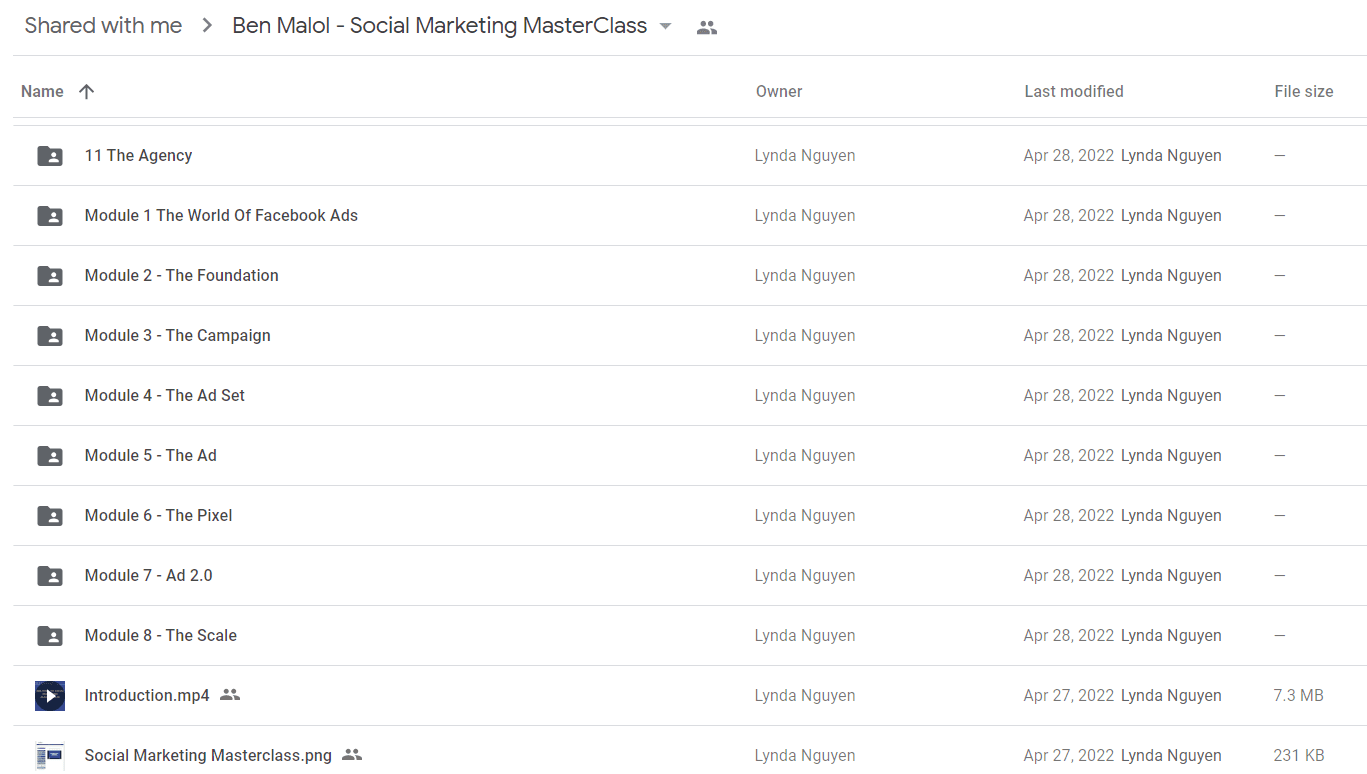The width and height of the screenshot is (1367, 774).
Task: Select the 11 The Agency folder name
Action: tap(138, 155)
